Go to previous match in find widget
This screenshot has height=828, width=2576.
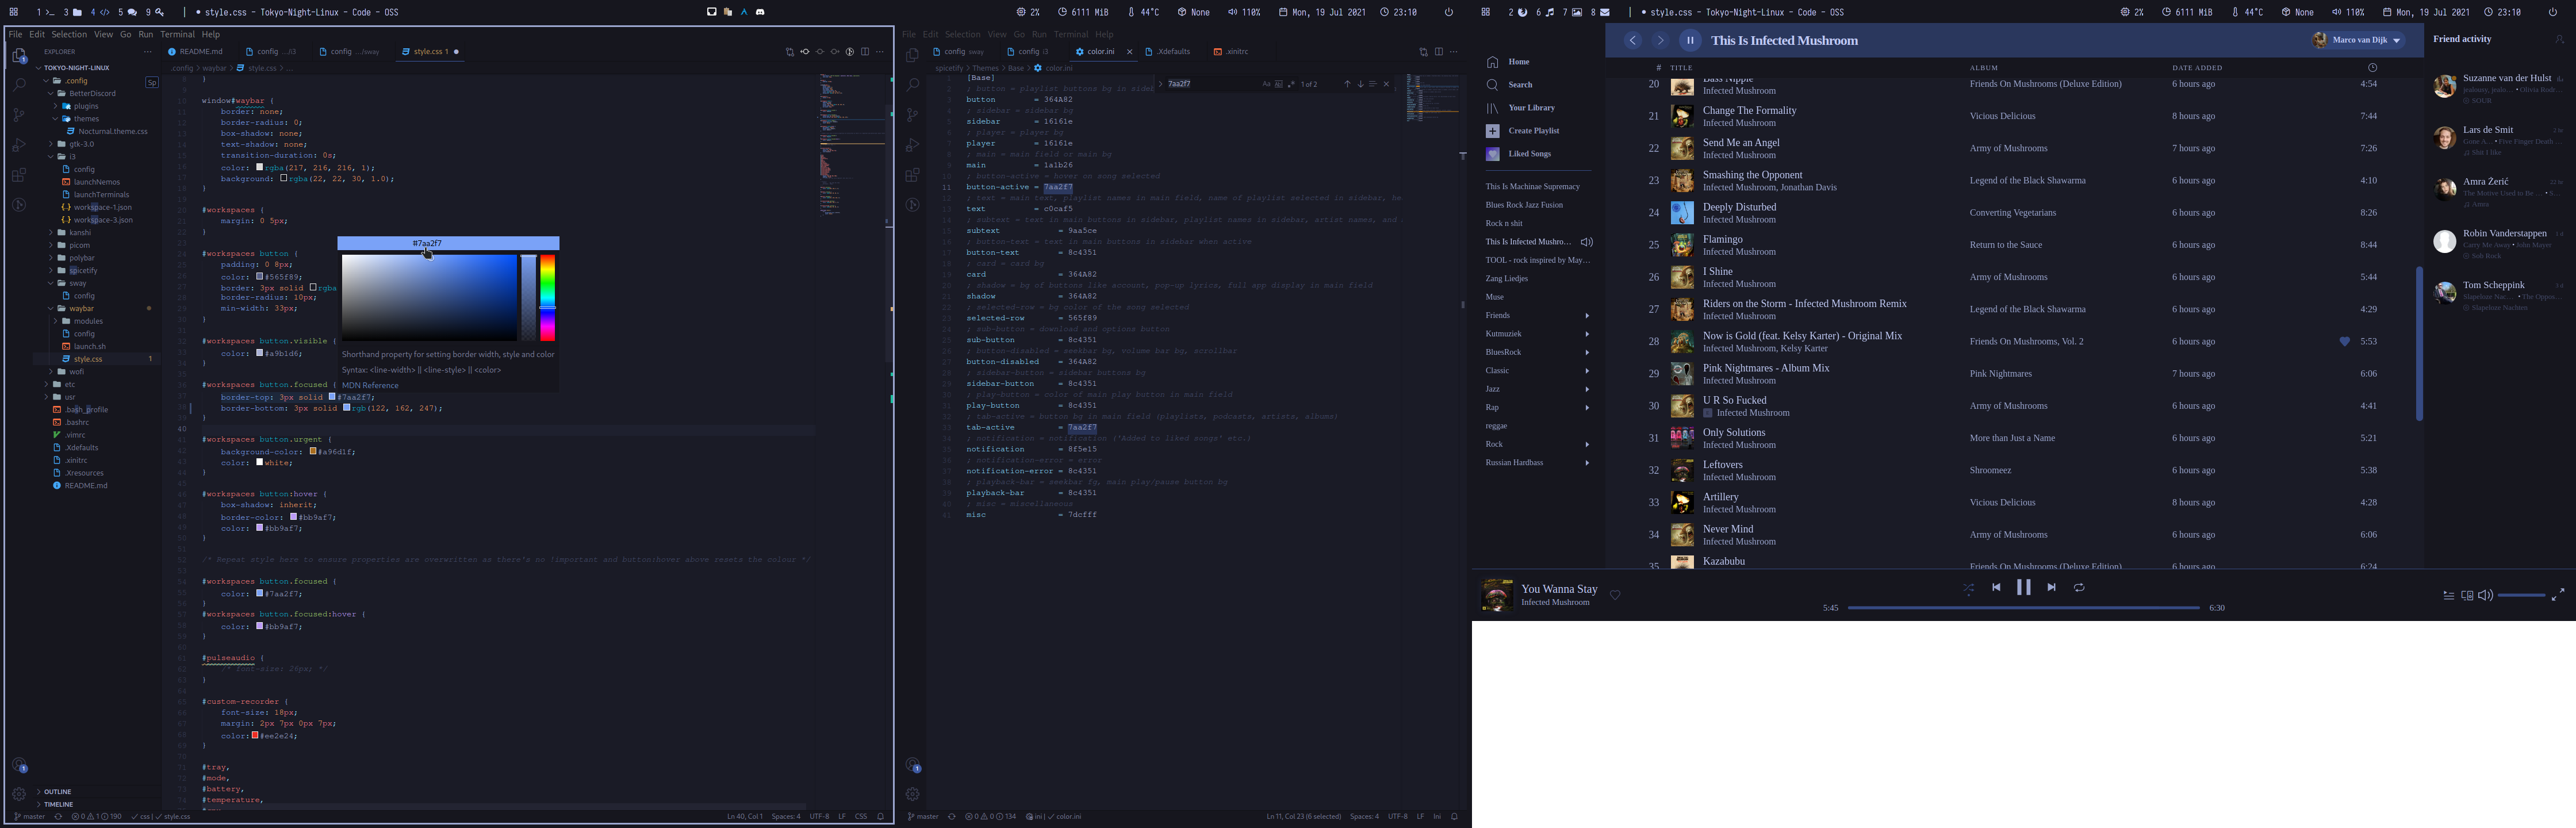[x=1348, y=84]
